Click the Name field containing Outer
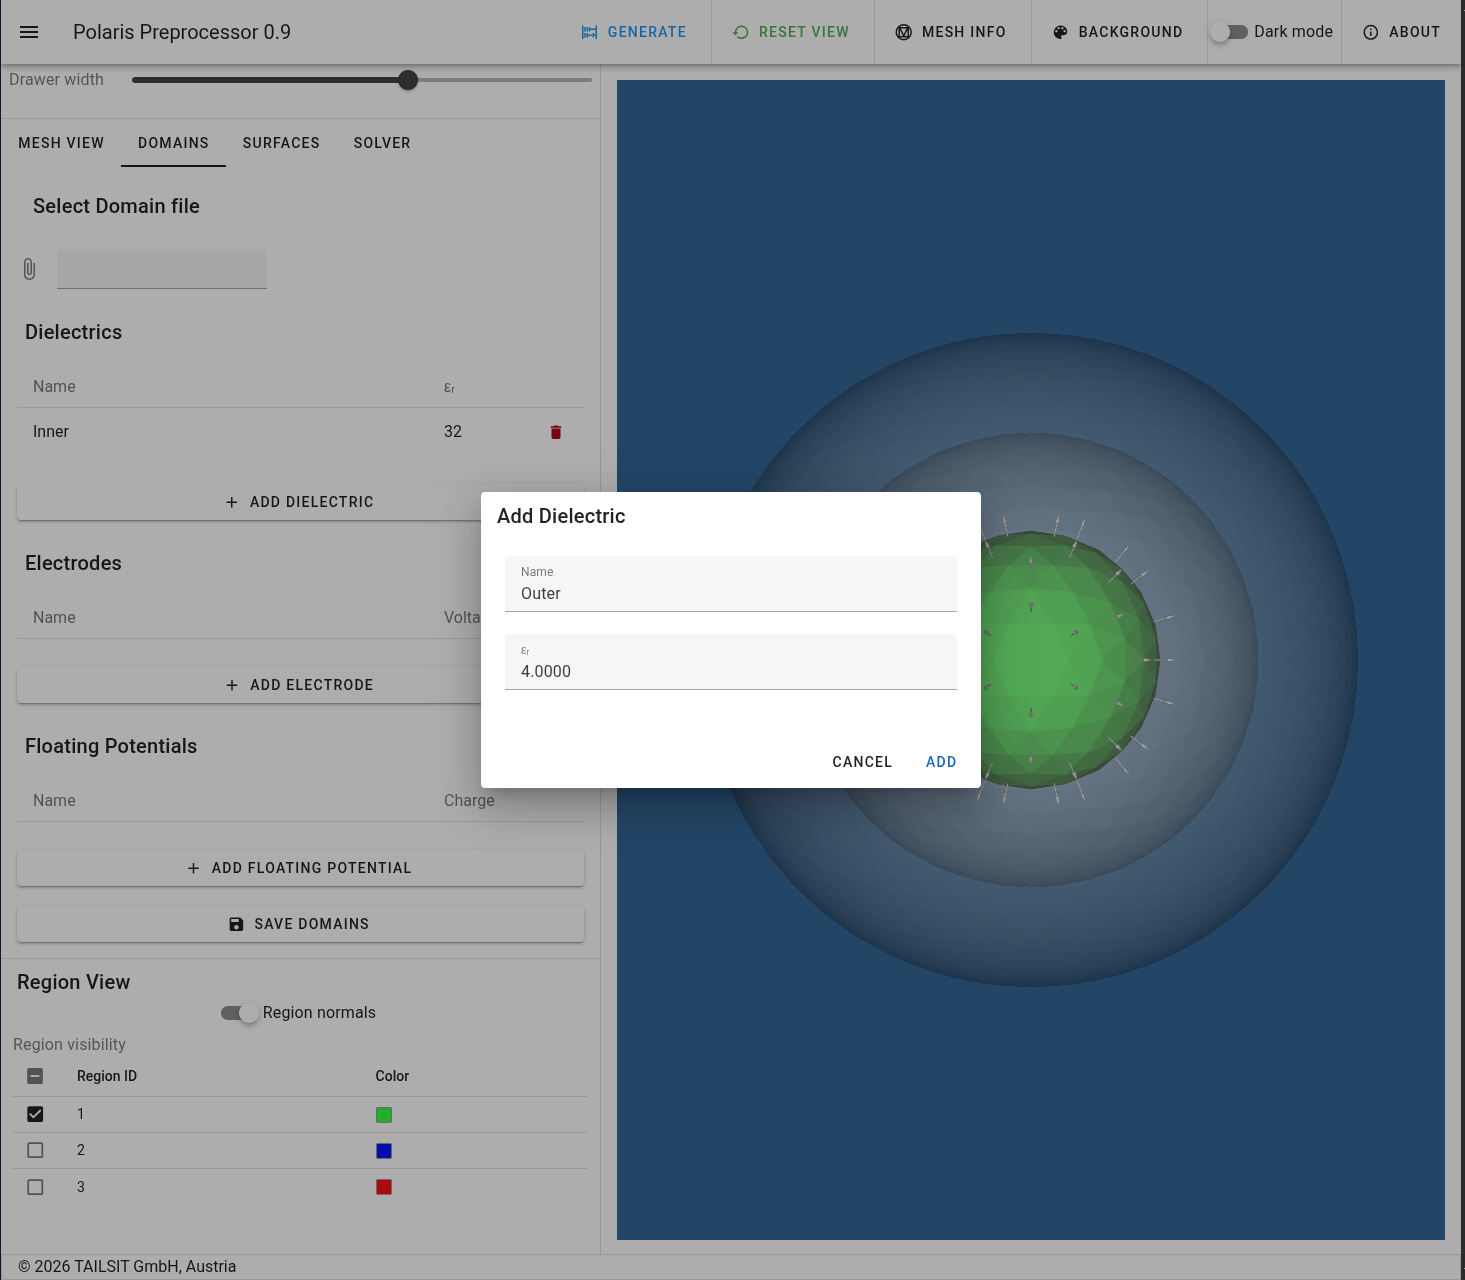Image resolution: width=1465 pixels, height=1280 pixels. 731,584
